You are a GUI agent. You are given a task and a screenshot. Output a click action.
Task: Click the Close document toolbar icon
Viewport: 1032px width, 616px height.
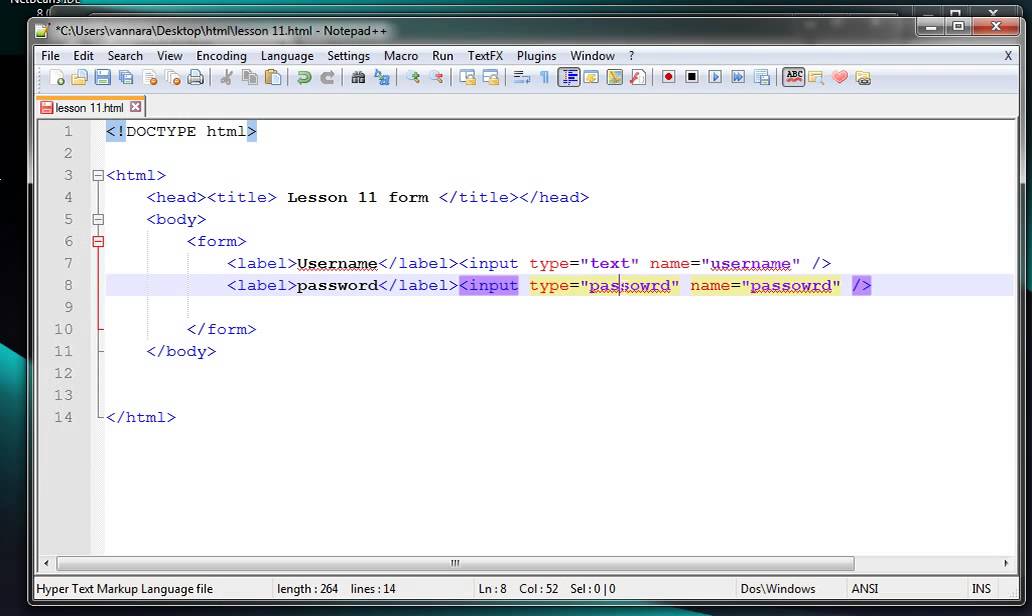click(x=149, y=78)
